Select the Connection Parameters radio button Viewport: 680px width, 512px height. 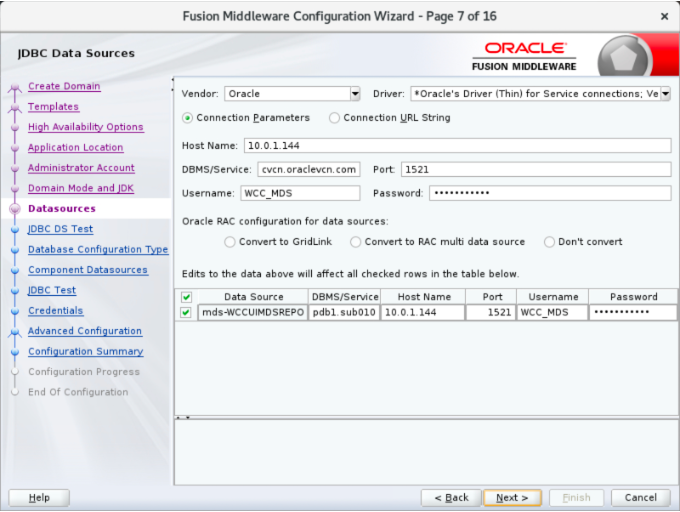(x=187, y=118)
